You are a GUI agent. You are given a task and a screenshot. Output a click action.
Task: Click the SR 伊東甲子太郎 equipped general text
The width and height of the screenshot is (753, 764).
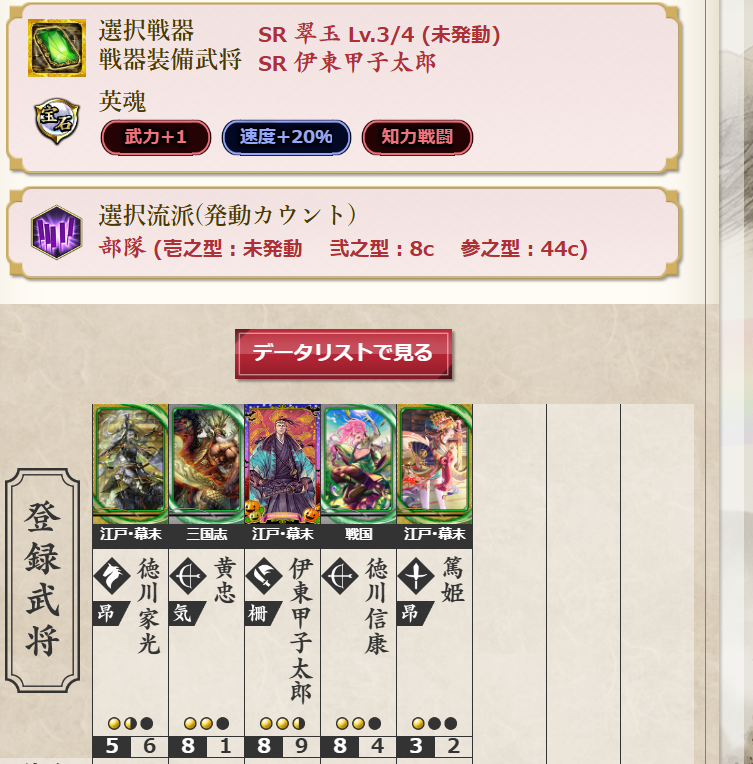[347, 63]
